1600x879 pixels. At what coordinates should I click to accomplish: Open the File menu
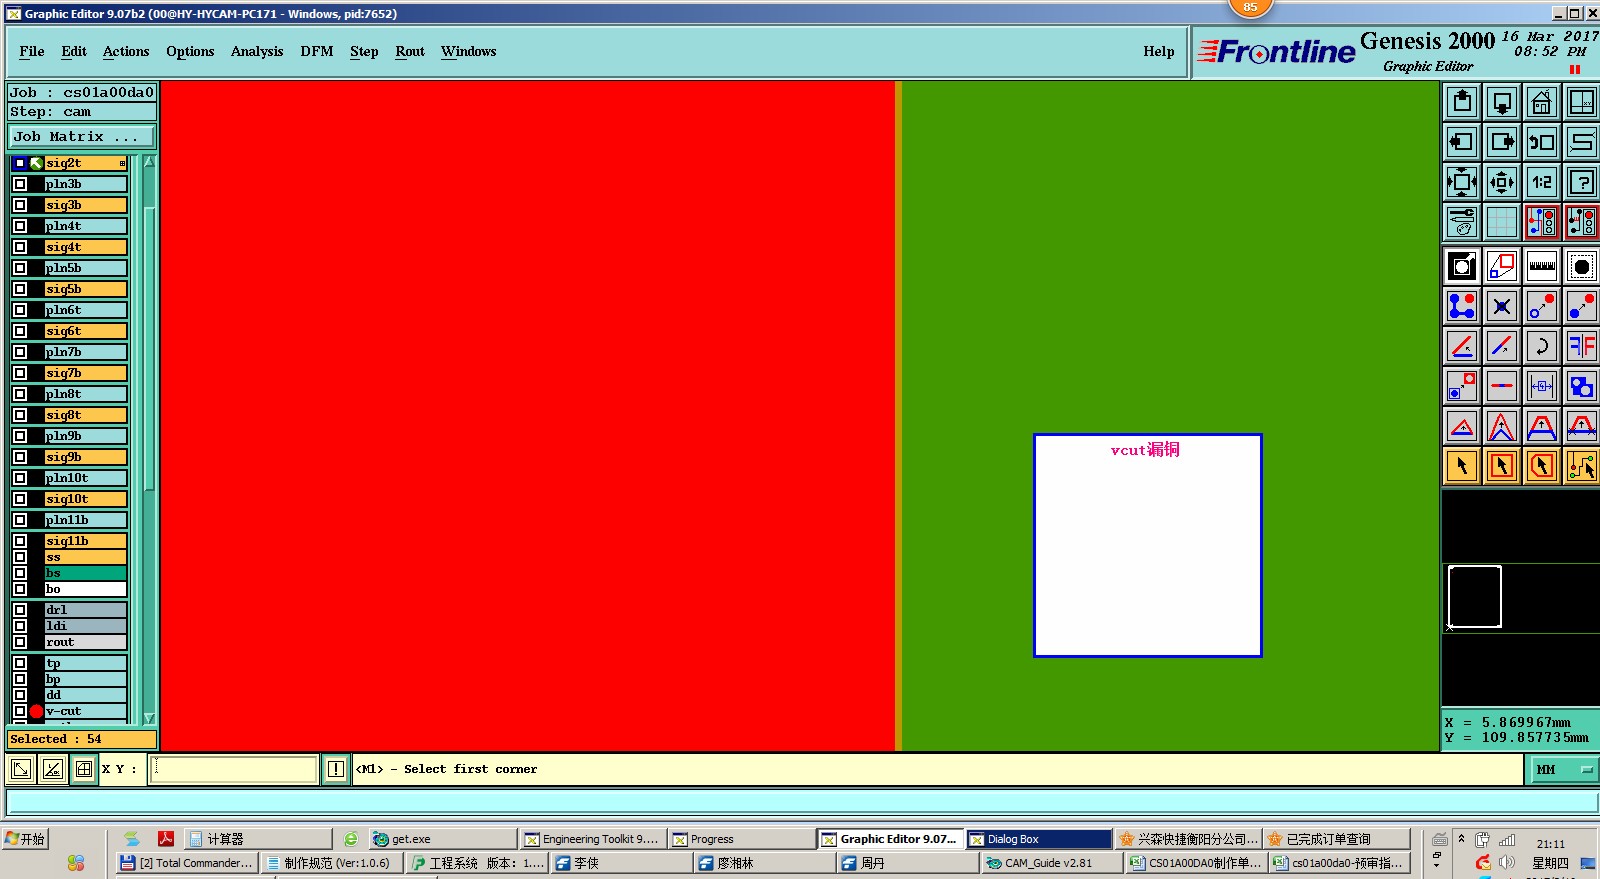32,51
